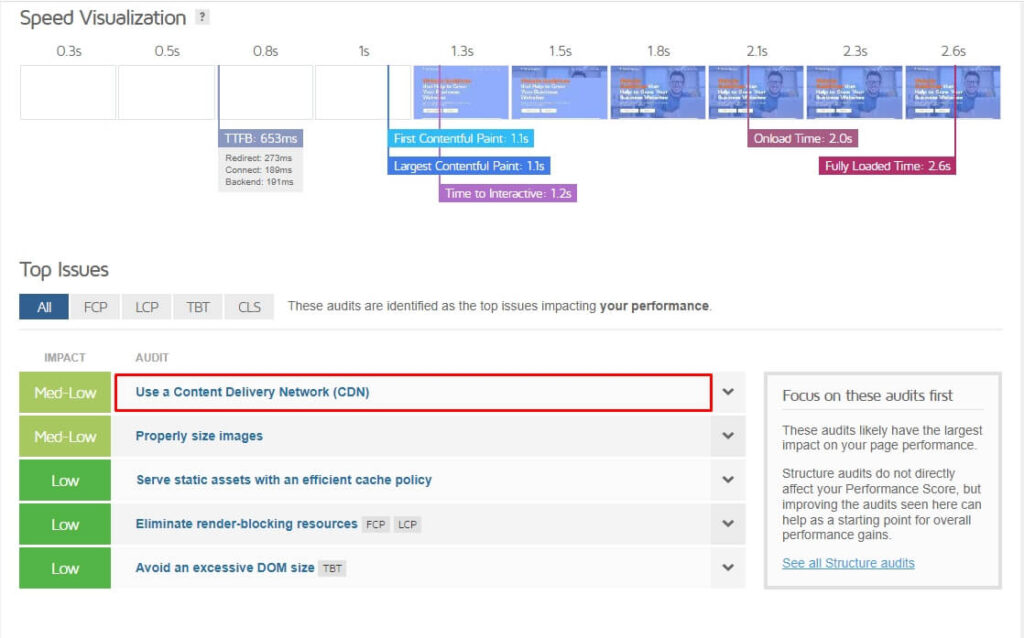Switch to the FCP filter tab

click(x=95, y=307)
